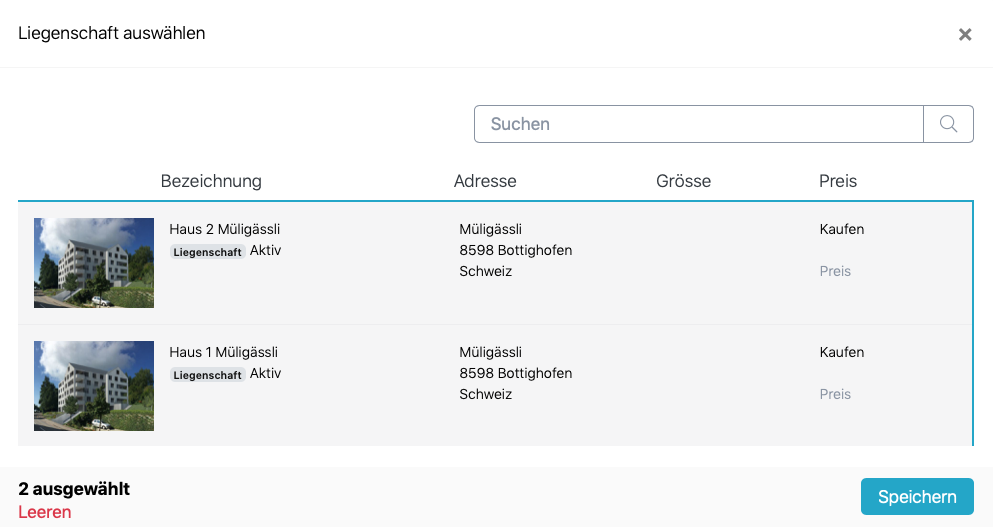Image resolution: width=993 pixels, height=527 pixels.
Task: Click Kaufen in the Haus 1 row
Action: (x=841, y=352)
